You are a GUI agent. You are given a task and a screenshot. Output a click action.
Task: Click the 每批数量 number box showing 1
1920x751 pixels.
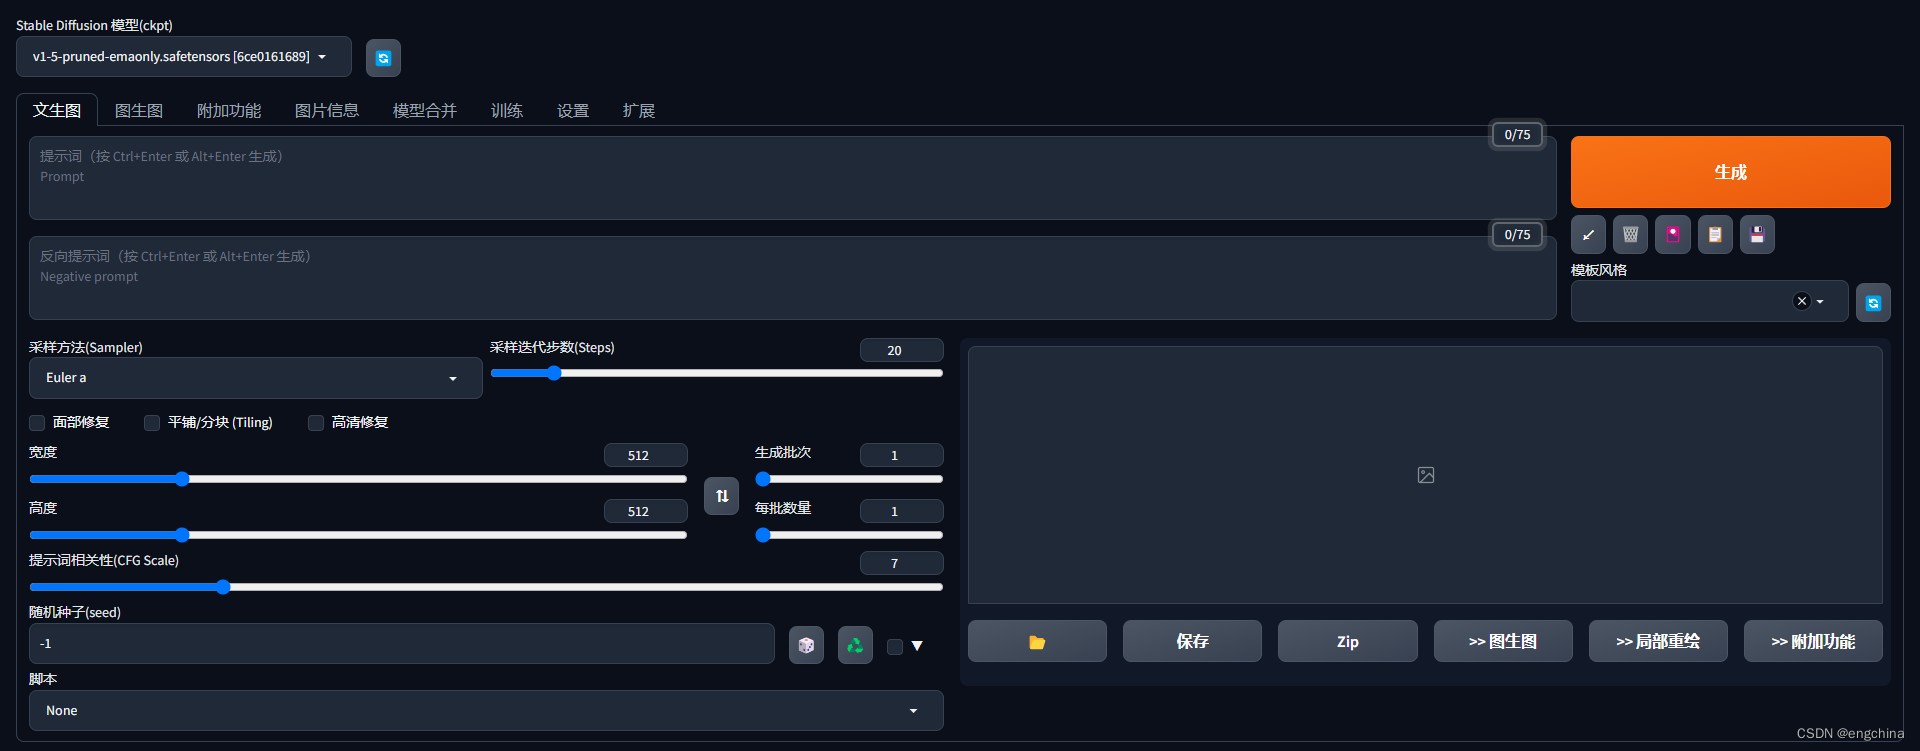[901, 511]
